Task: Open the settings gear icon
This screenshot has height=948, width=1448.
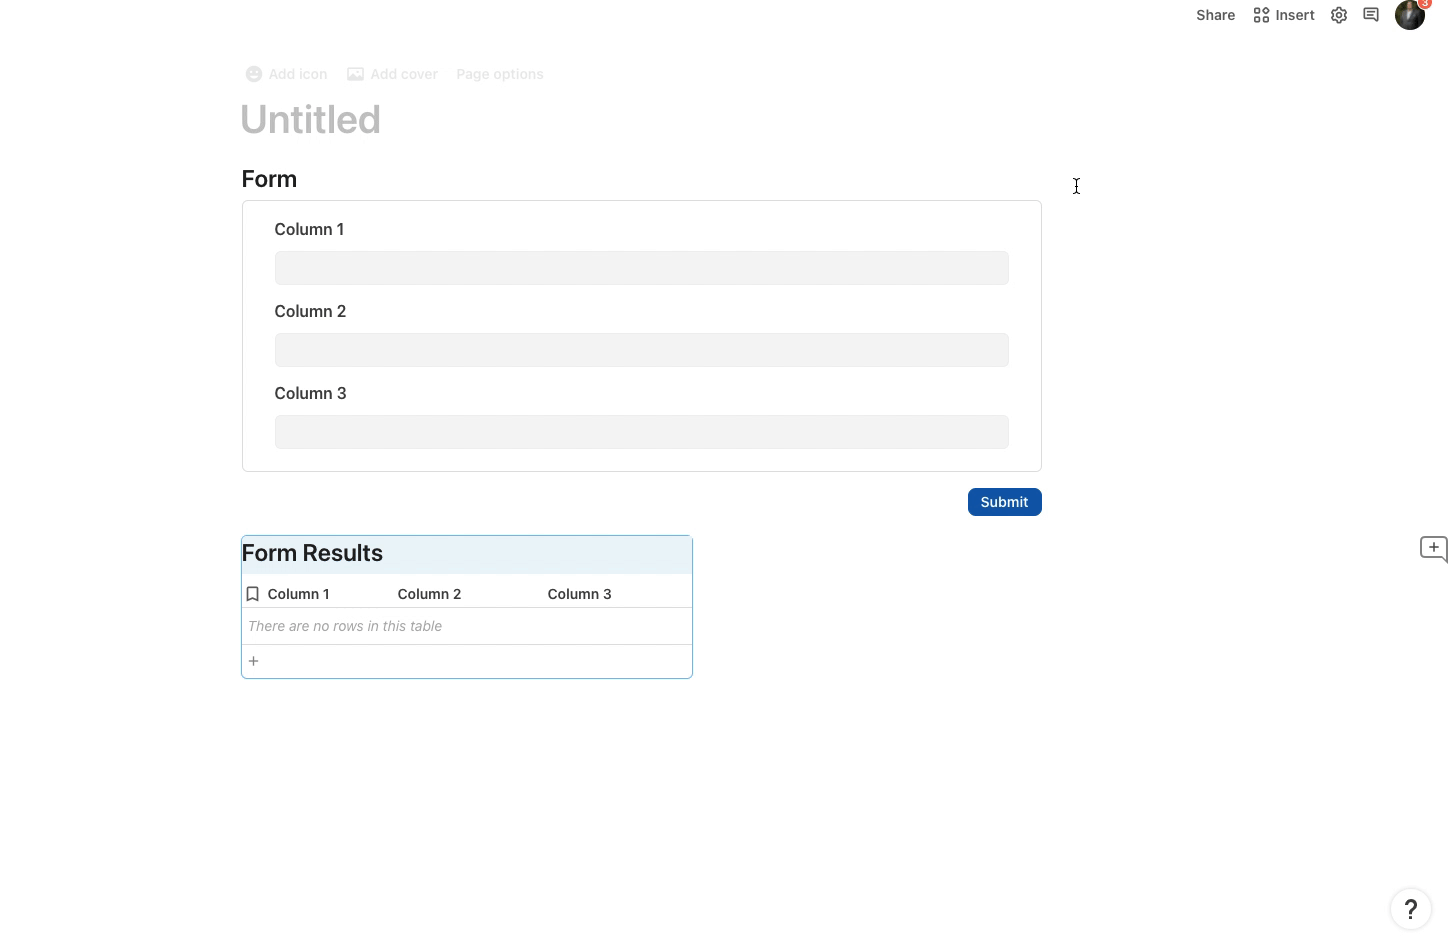Action: tap(1339, 15)
